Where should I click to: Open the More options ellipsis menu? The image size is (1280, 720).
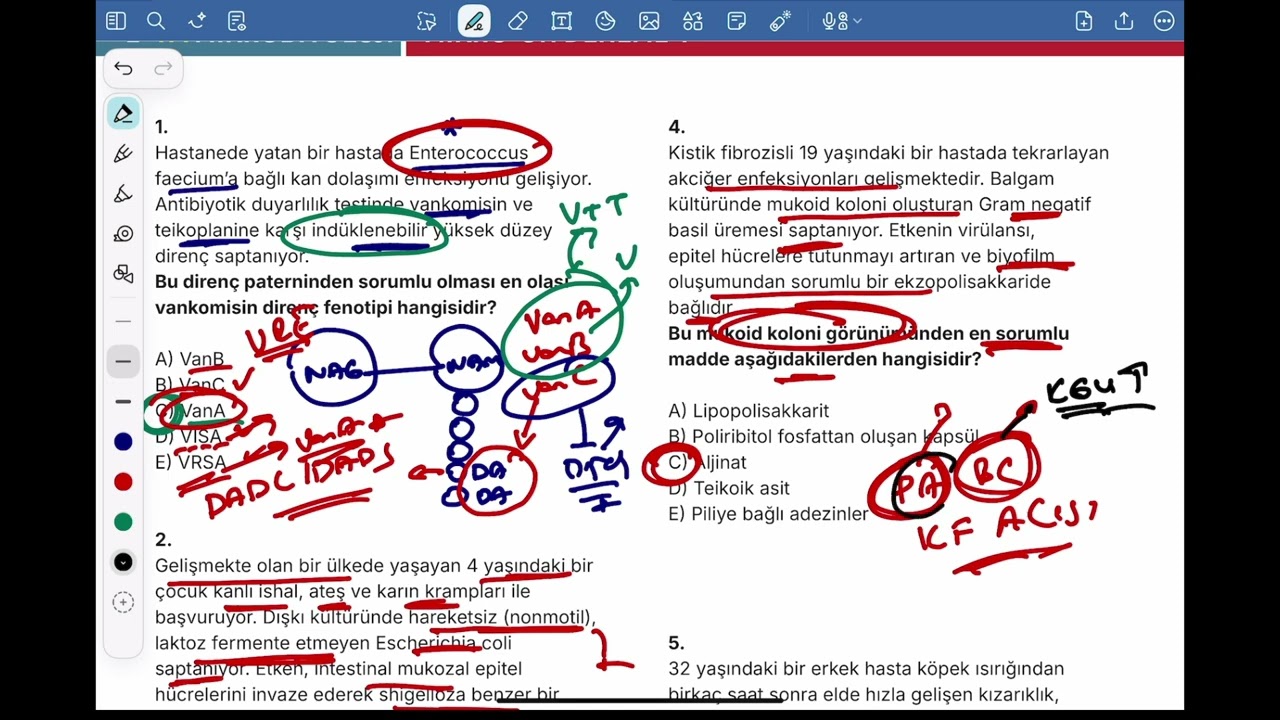point(1164,20)
